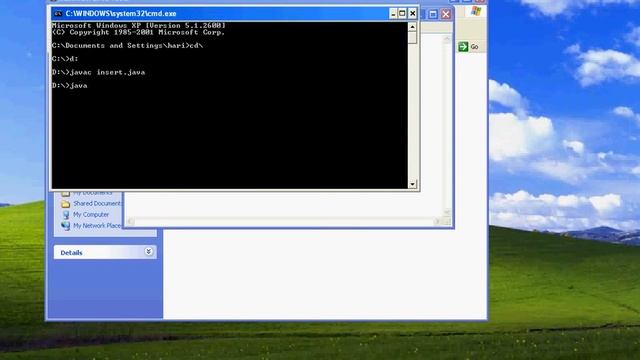This screenshot has height=360, width=640.
Task: Click the 'javac insert.java' command line
Action: [98, 72]
